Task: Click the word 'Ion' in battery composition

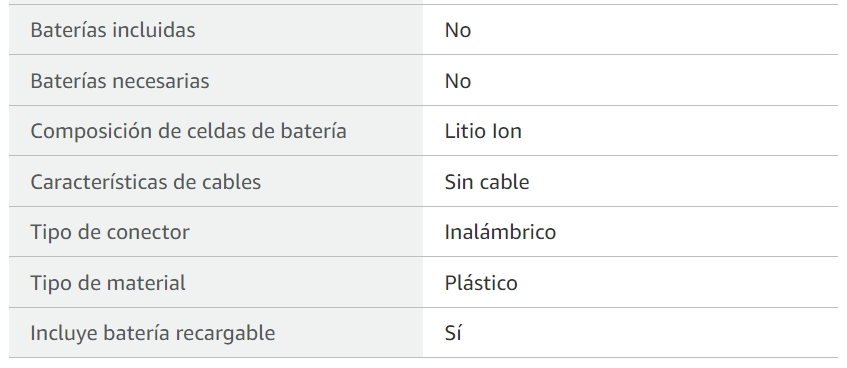Action: [x=507, y=131]
